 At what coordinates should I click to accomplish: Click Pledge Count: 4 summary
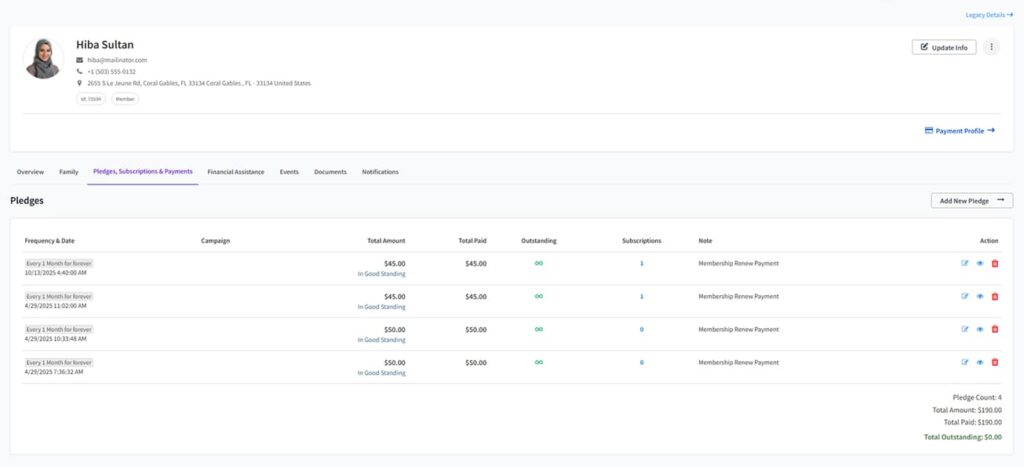[x=978, y=397]
